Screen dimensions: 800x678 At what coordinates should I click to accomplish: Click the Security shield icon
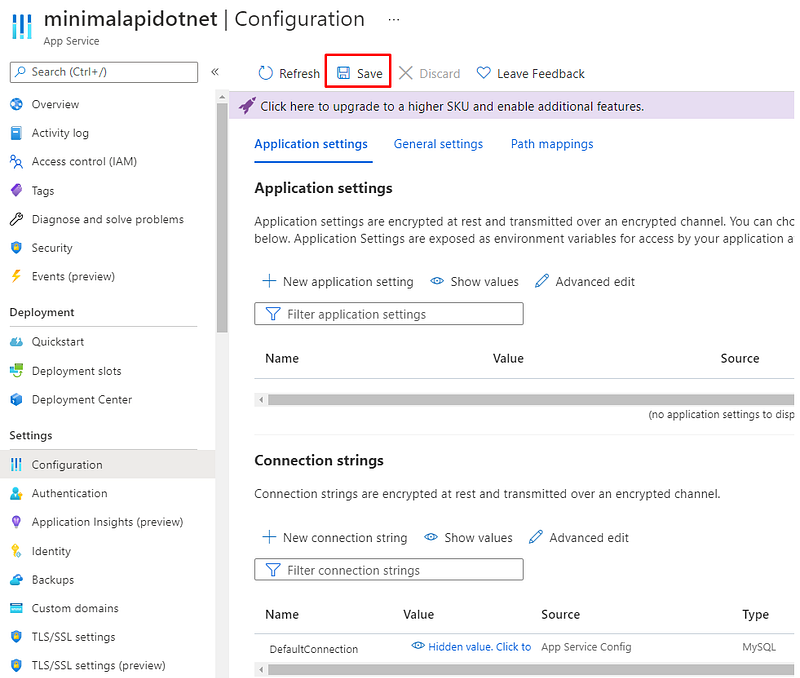click(16, 247)
